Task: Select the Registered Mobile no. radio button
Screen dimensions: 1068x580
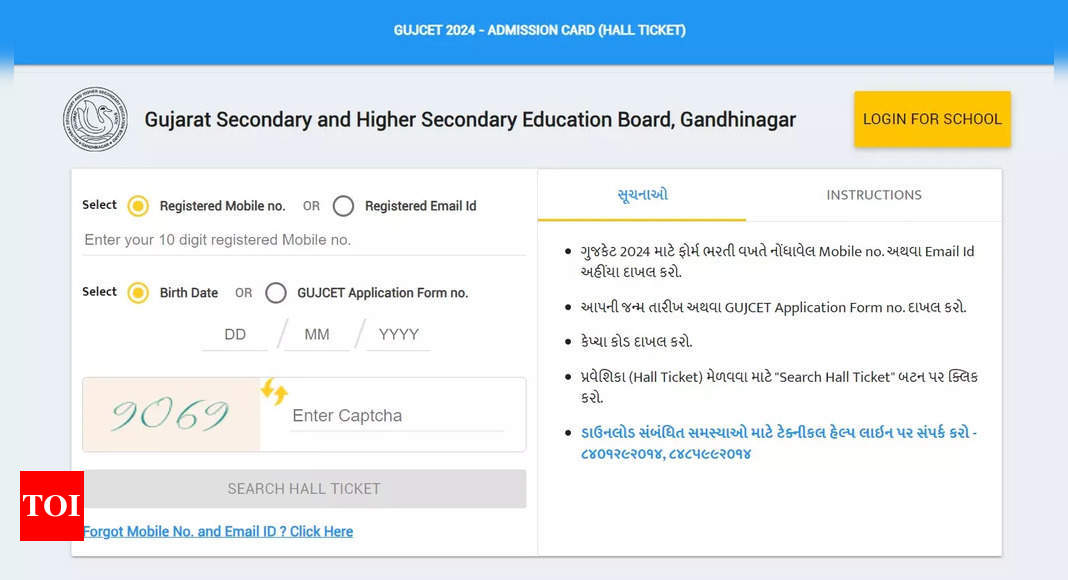Action: point(140,206)
